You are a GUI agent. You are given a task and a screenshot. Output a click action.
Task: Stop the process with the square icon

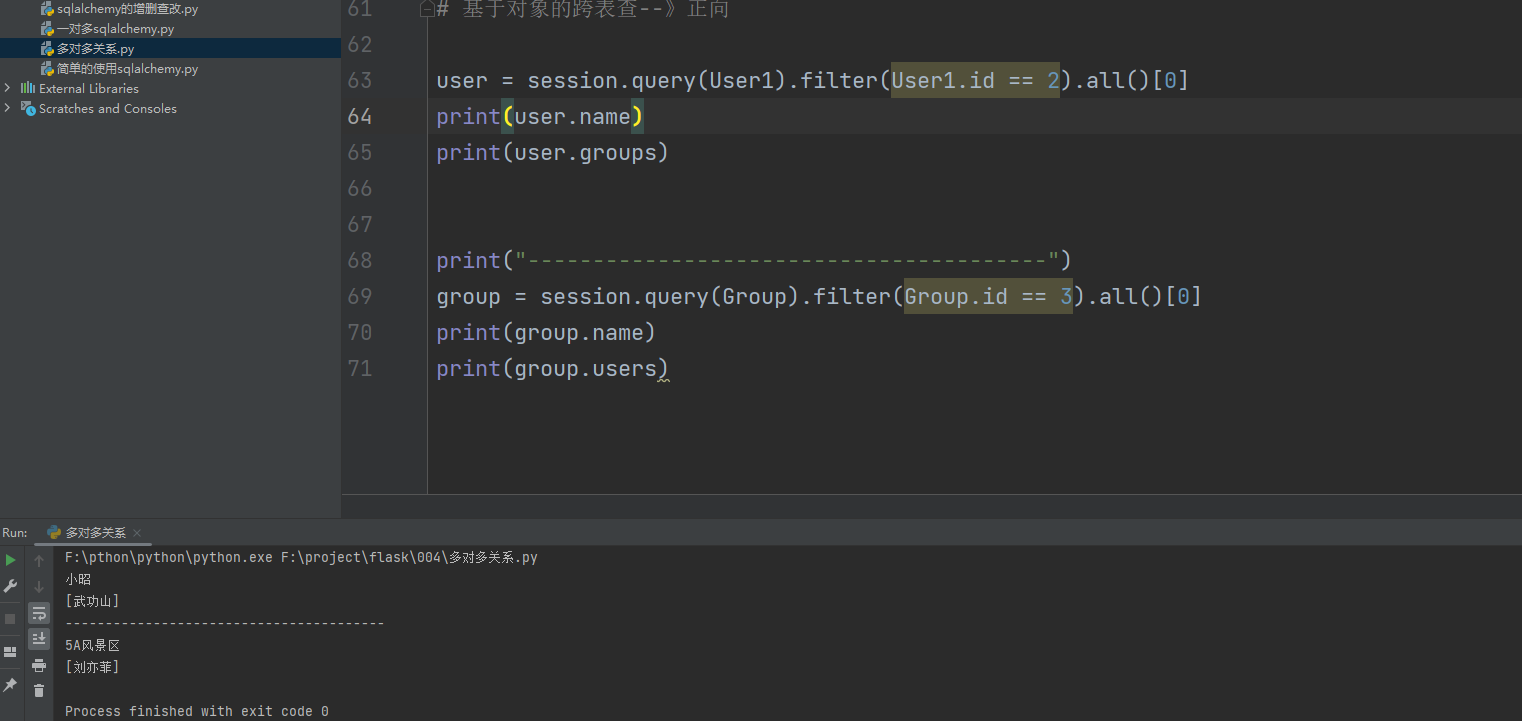click(10, 619)
